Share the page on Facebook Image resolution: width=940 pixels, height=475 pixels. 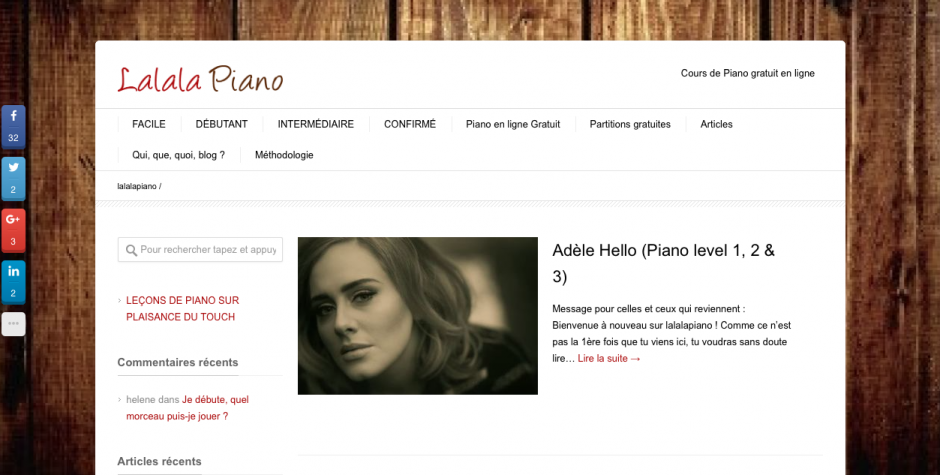click(13, 127)
